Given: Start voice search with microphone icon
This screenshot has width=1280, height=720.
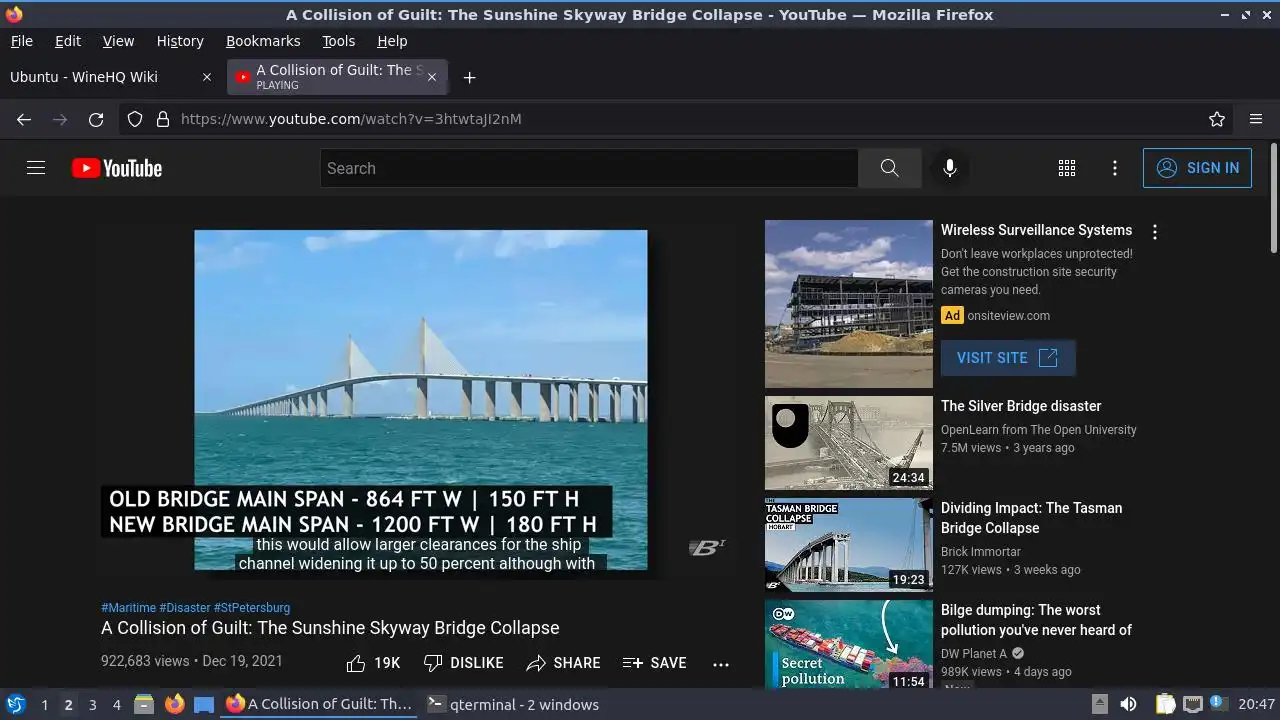Looking at the screenshot, I should [950, 168].
